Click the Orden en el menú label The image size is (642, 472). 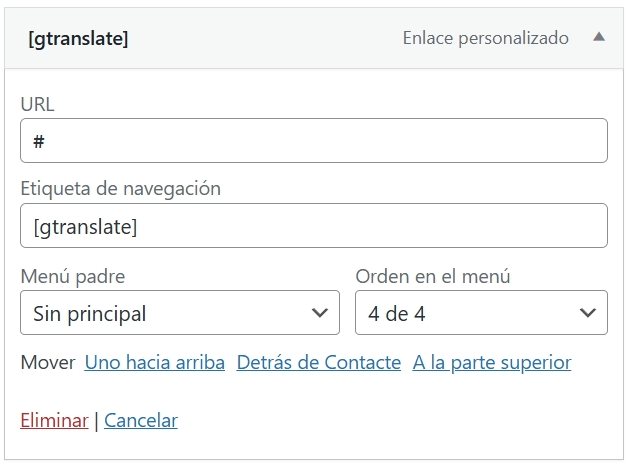[433, 276]
